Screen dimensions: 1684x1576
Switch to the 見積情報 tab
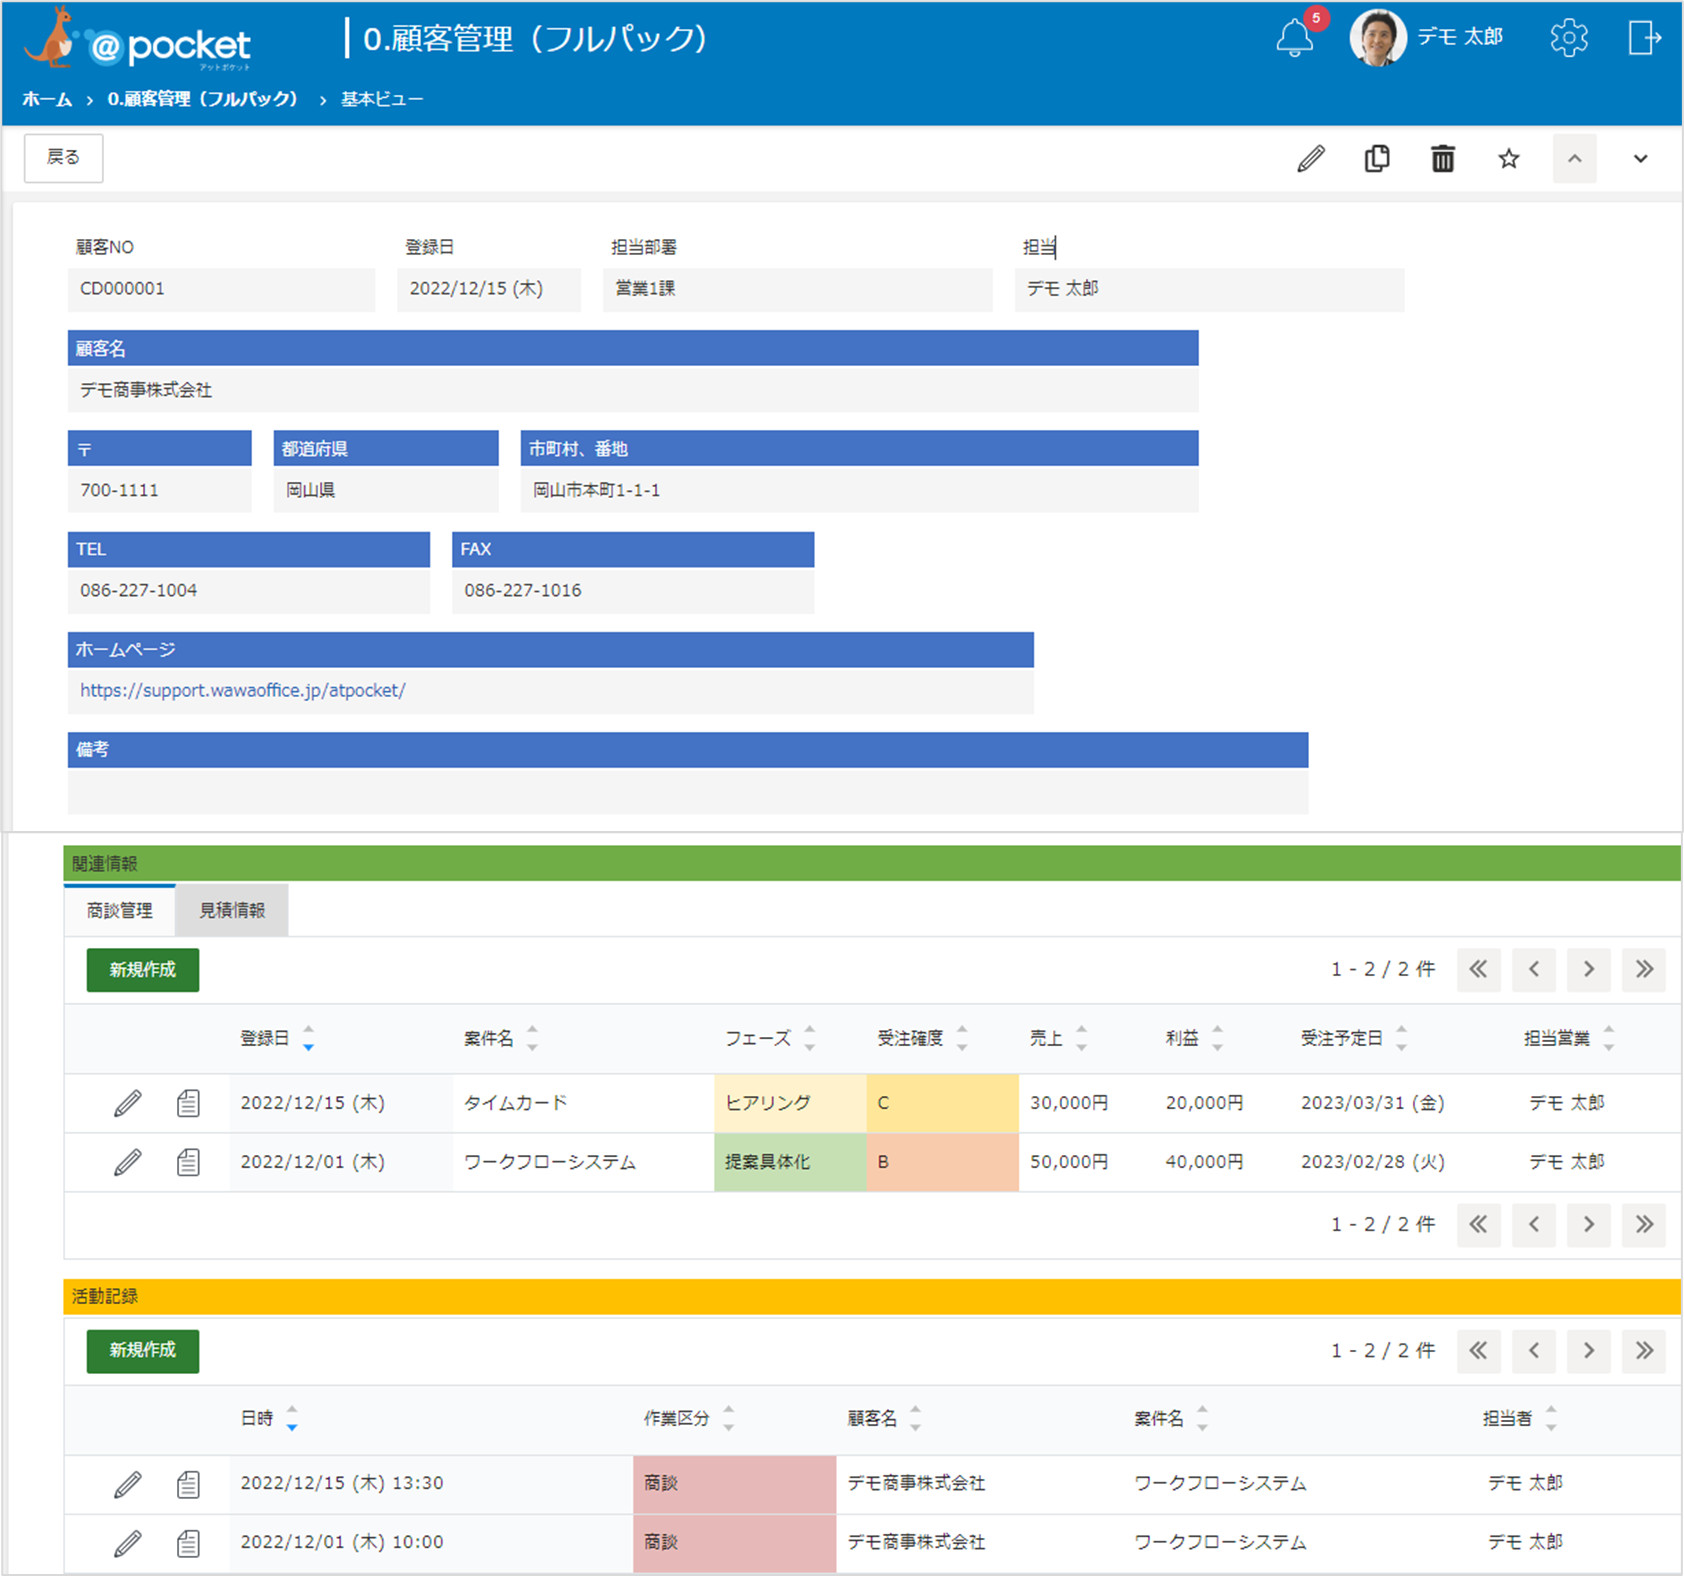point(232,910)
